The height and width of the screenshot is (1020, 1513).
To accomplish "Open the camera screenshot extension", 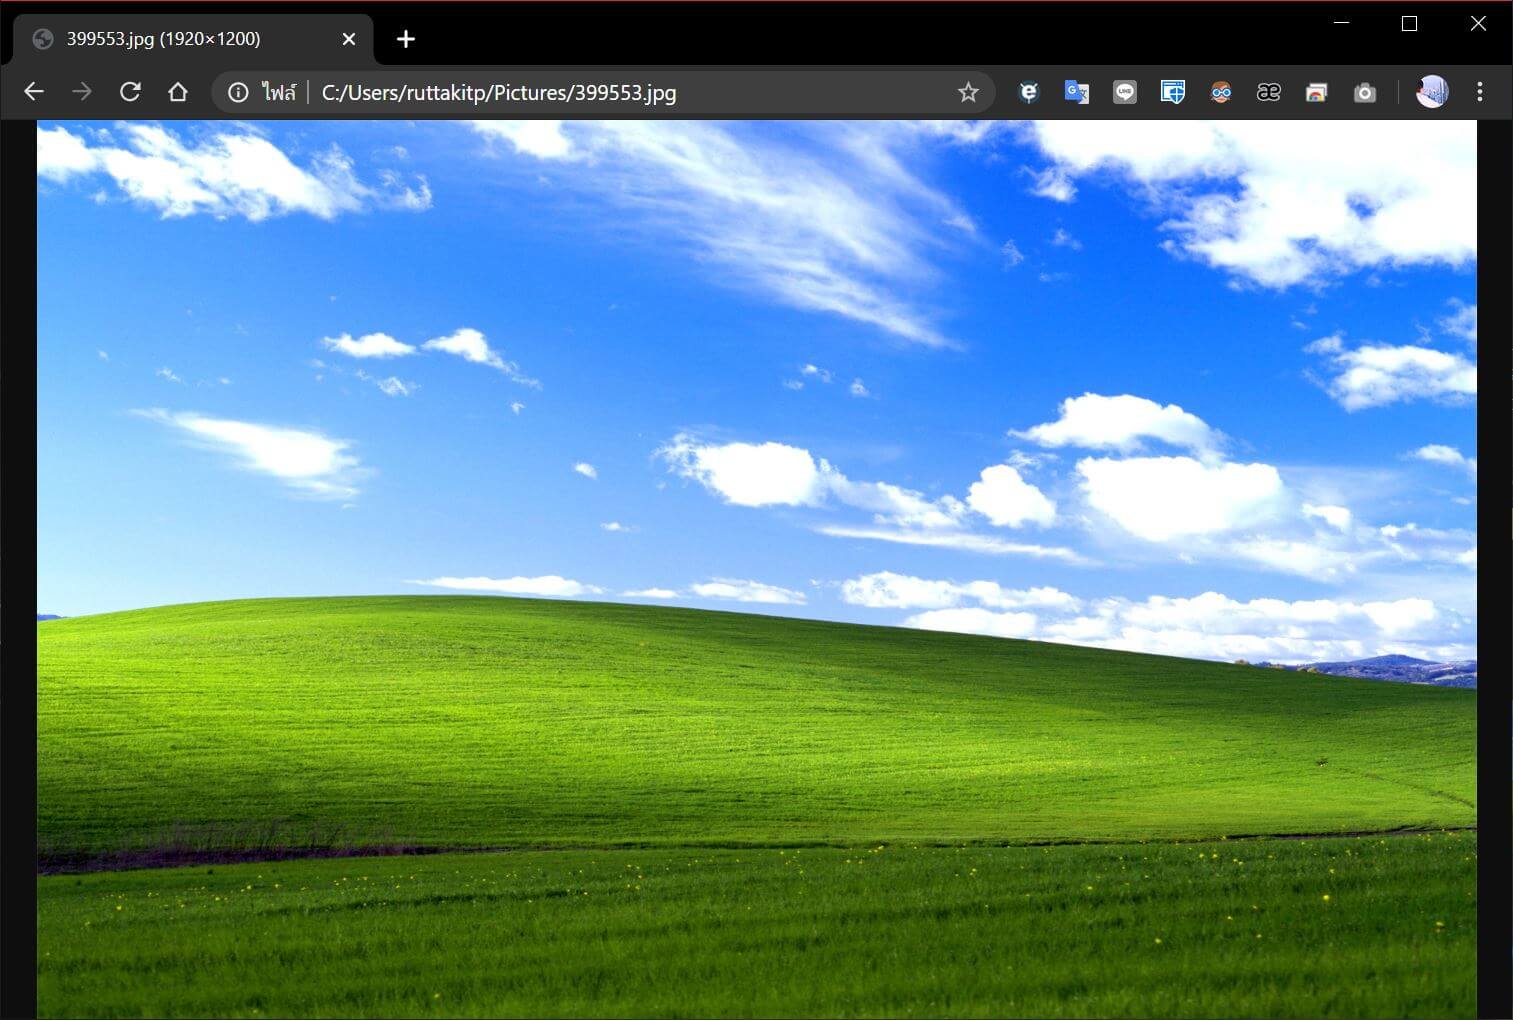I will coord(1365,93).
